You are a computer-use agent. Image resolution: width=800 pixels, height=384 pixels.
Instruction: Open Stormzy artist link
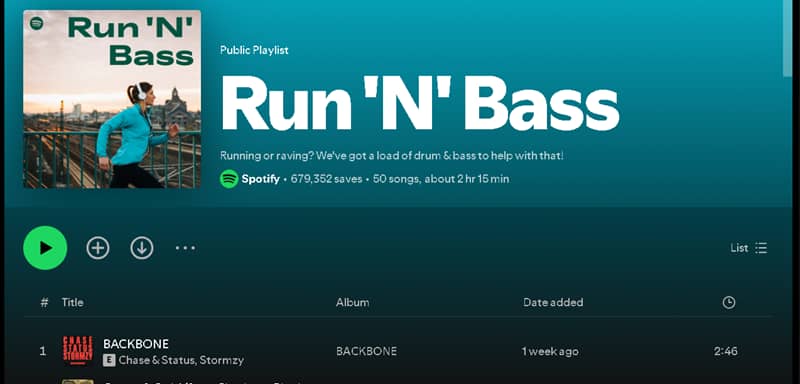tap(221, 361)
